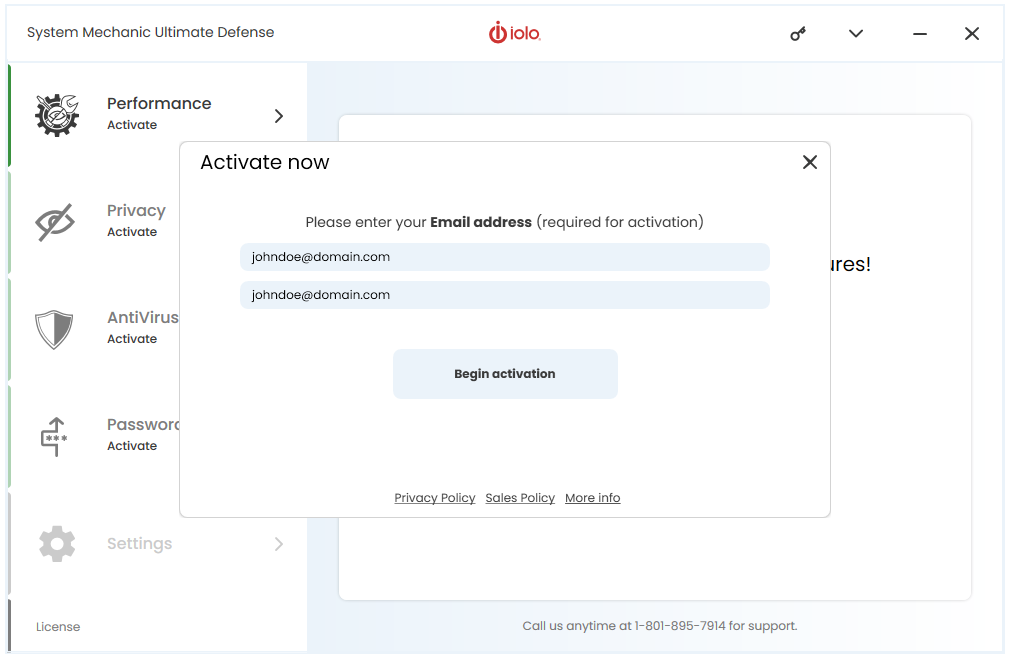Expand the Settings chevron arrow
Screen dimensions: 1009x657
pos(279,544)
